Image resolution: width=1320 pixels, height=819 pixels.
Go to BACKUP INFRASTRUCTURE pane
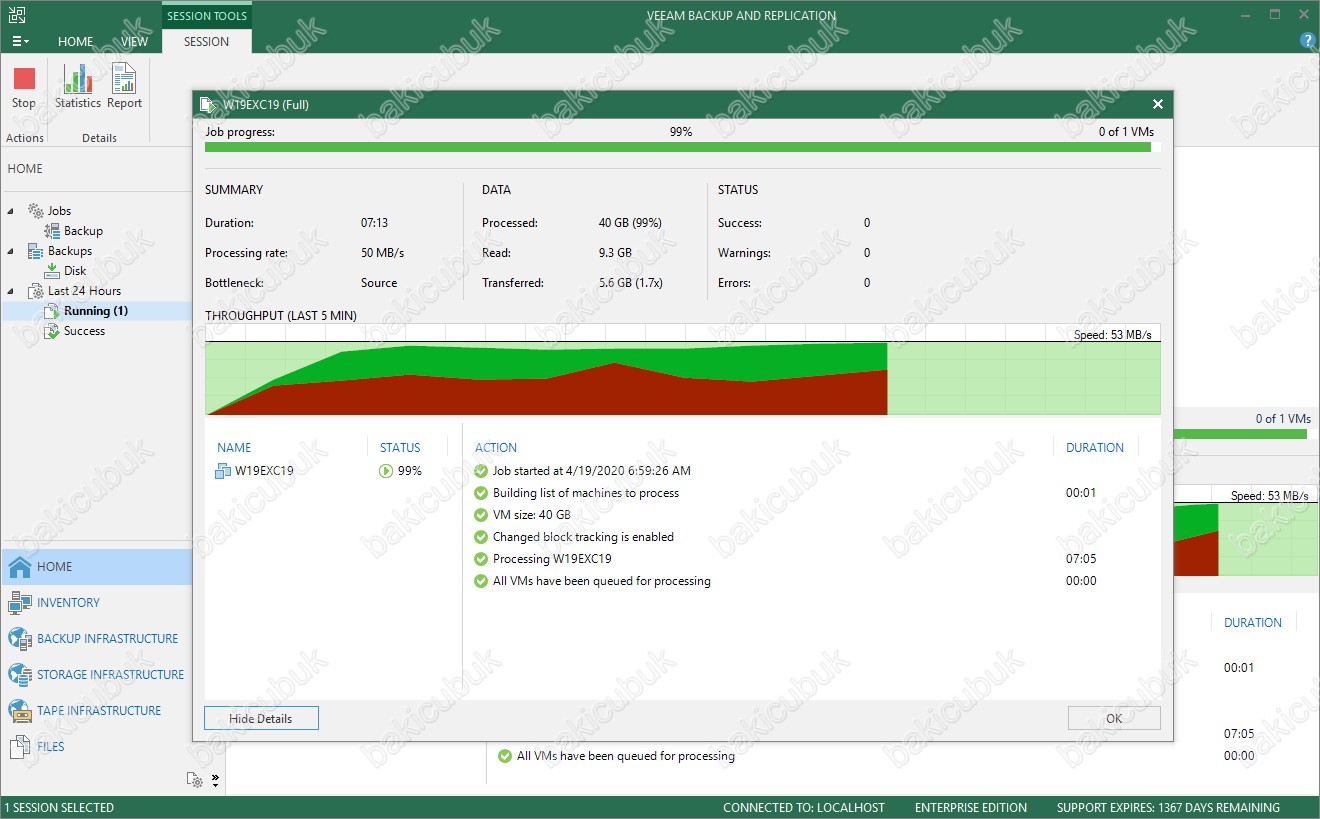coord(96,639)
